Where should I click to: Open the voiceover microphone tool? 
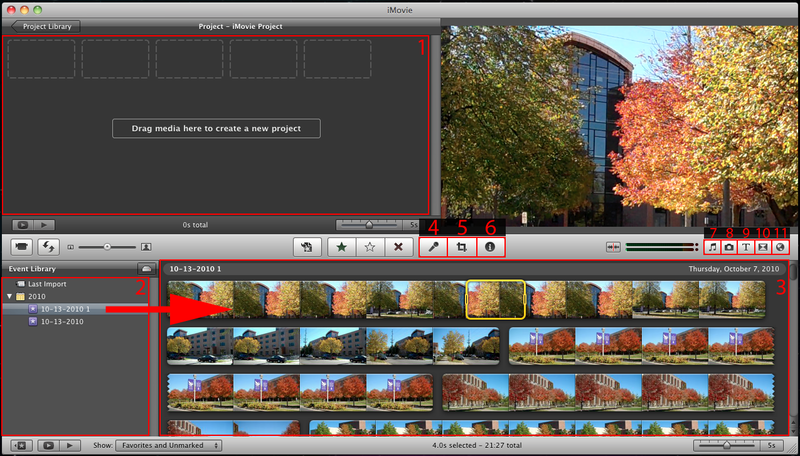click(x=434, y=246)
